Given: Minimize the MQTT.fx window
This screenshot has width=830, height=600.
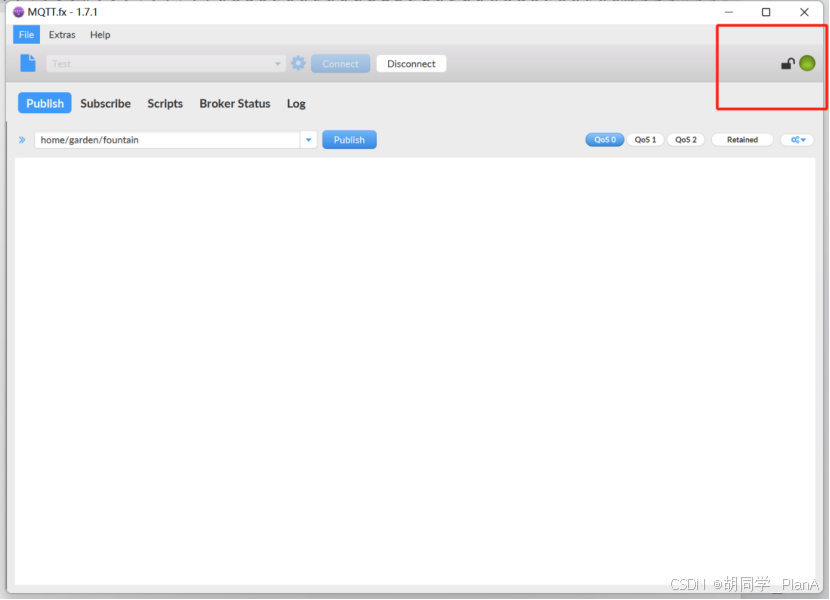Looking at the screenshot, I should click(x=729, y=12).
